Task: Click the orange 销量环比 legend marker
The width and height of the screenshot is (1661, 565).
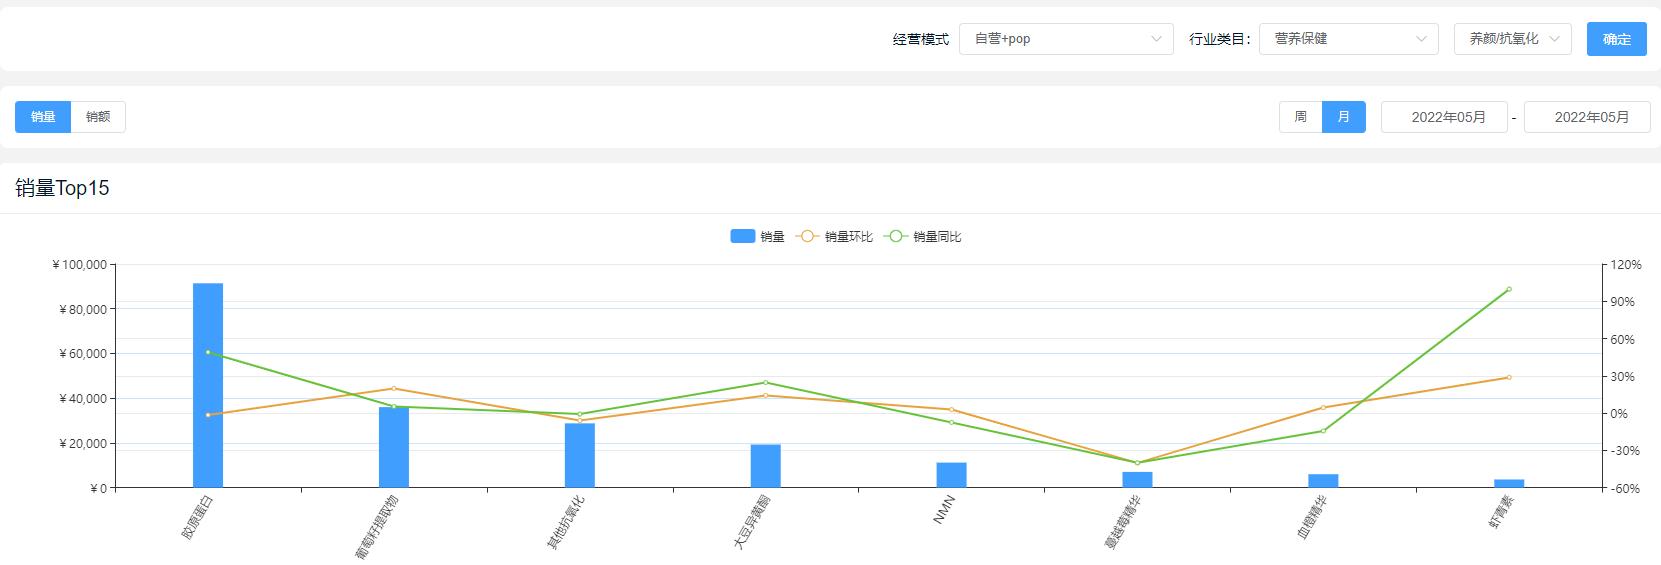Action: point(807,237)
